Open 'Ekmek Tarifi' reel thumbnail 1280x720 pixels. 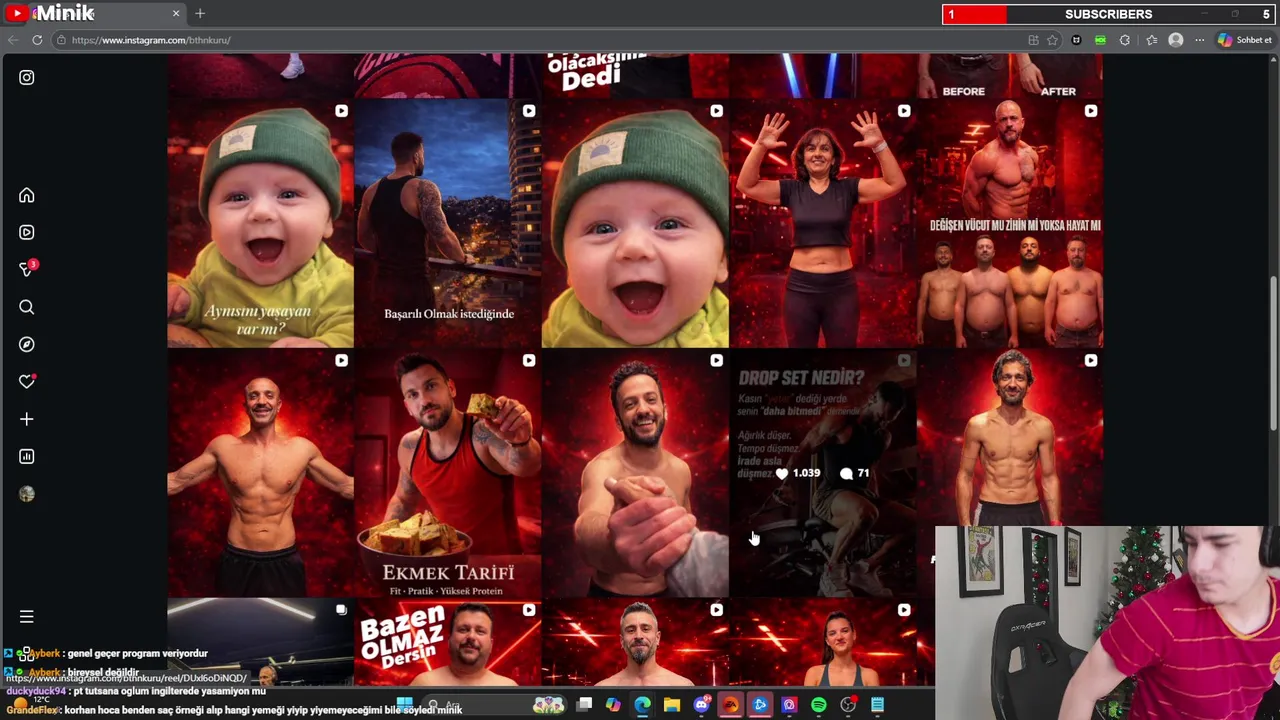click(x=448, y=472)
